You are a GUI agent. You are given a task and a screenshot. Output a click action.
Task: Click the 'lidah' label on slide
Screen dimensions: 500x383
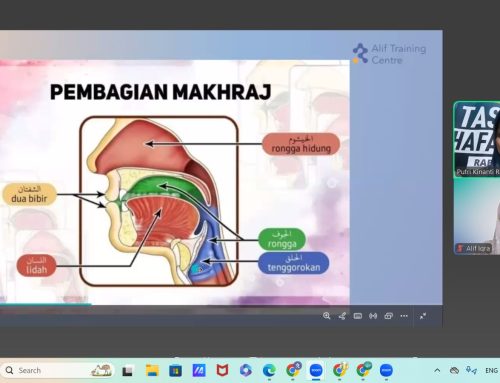pyautogui.click(x=36, y=265)
